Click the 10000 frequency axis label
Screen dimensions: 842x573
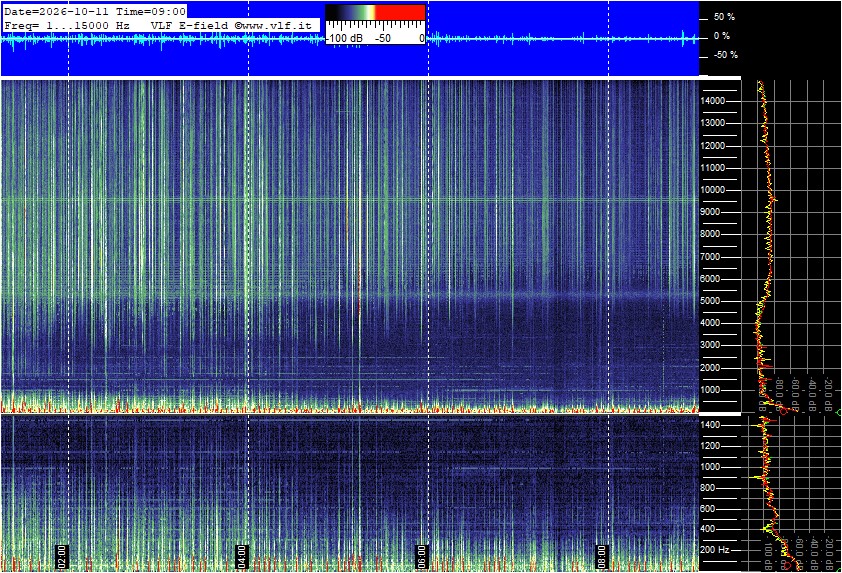pos(713,190)
